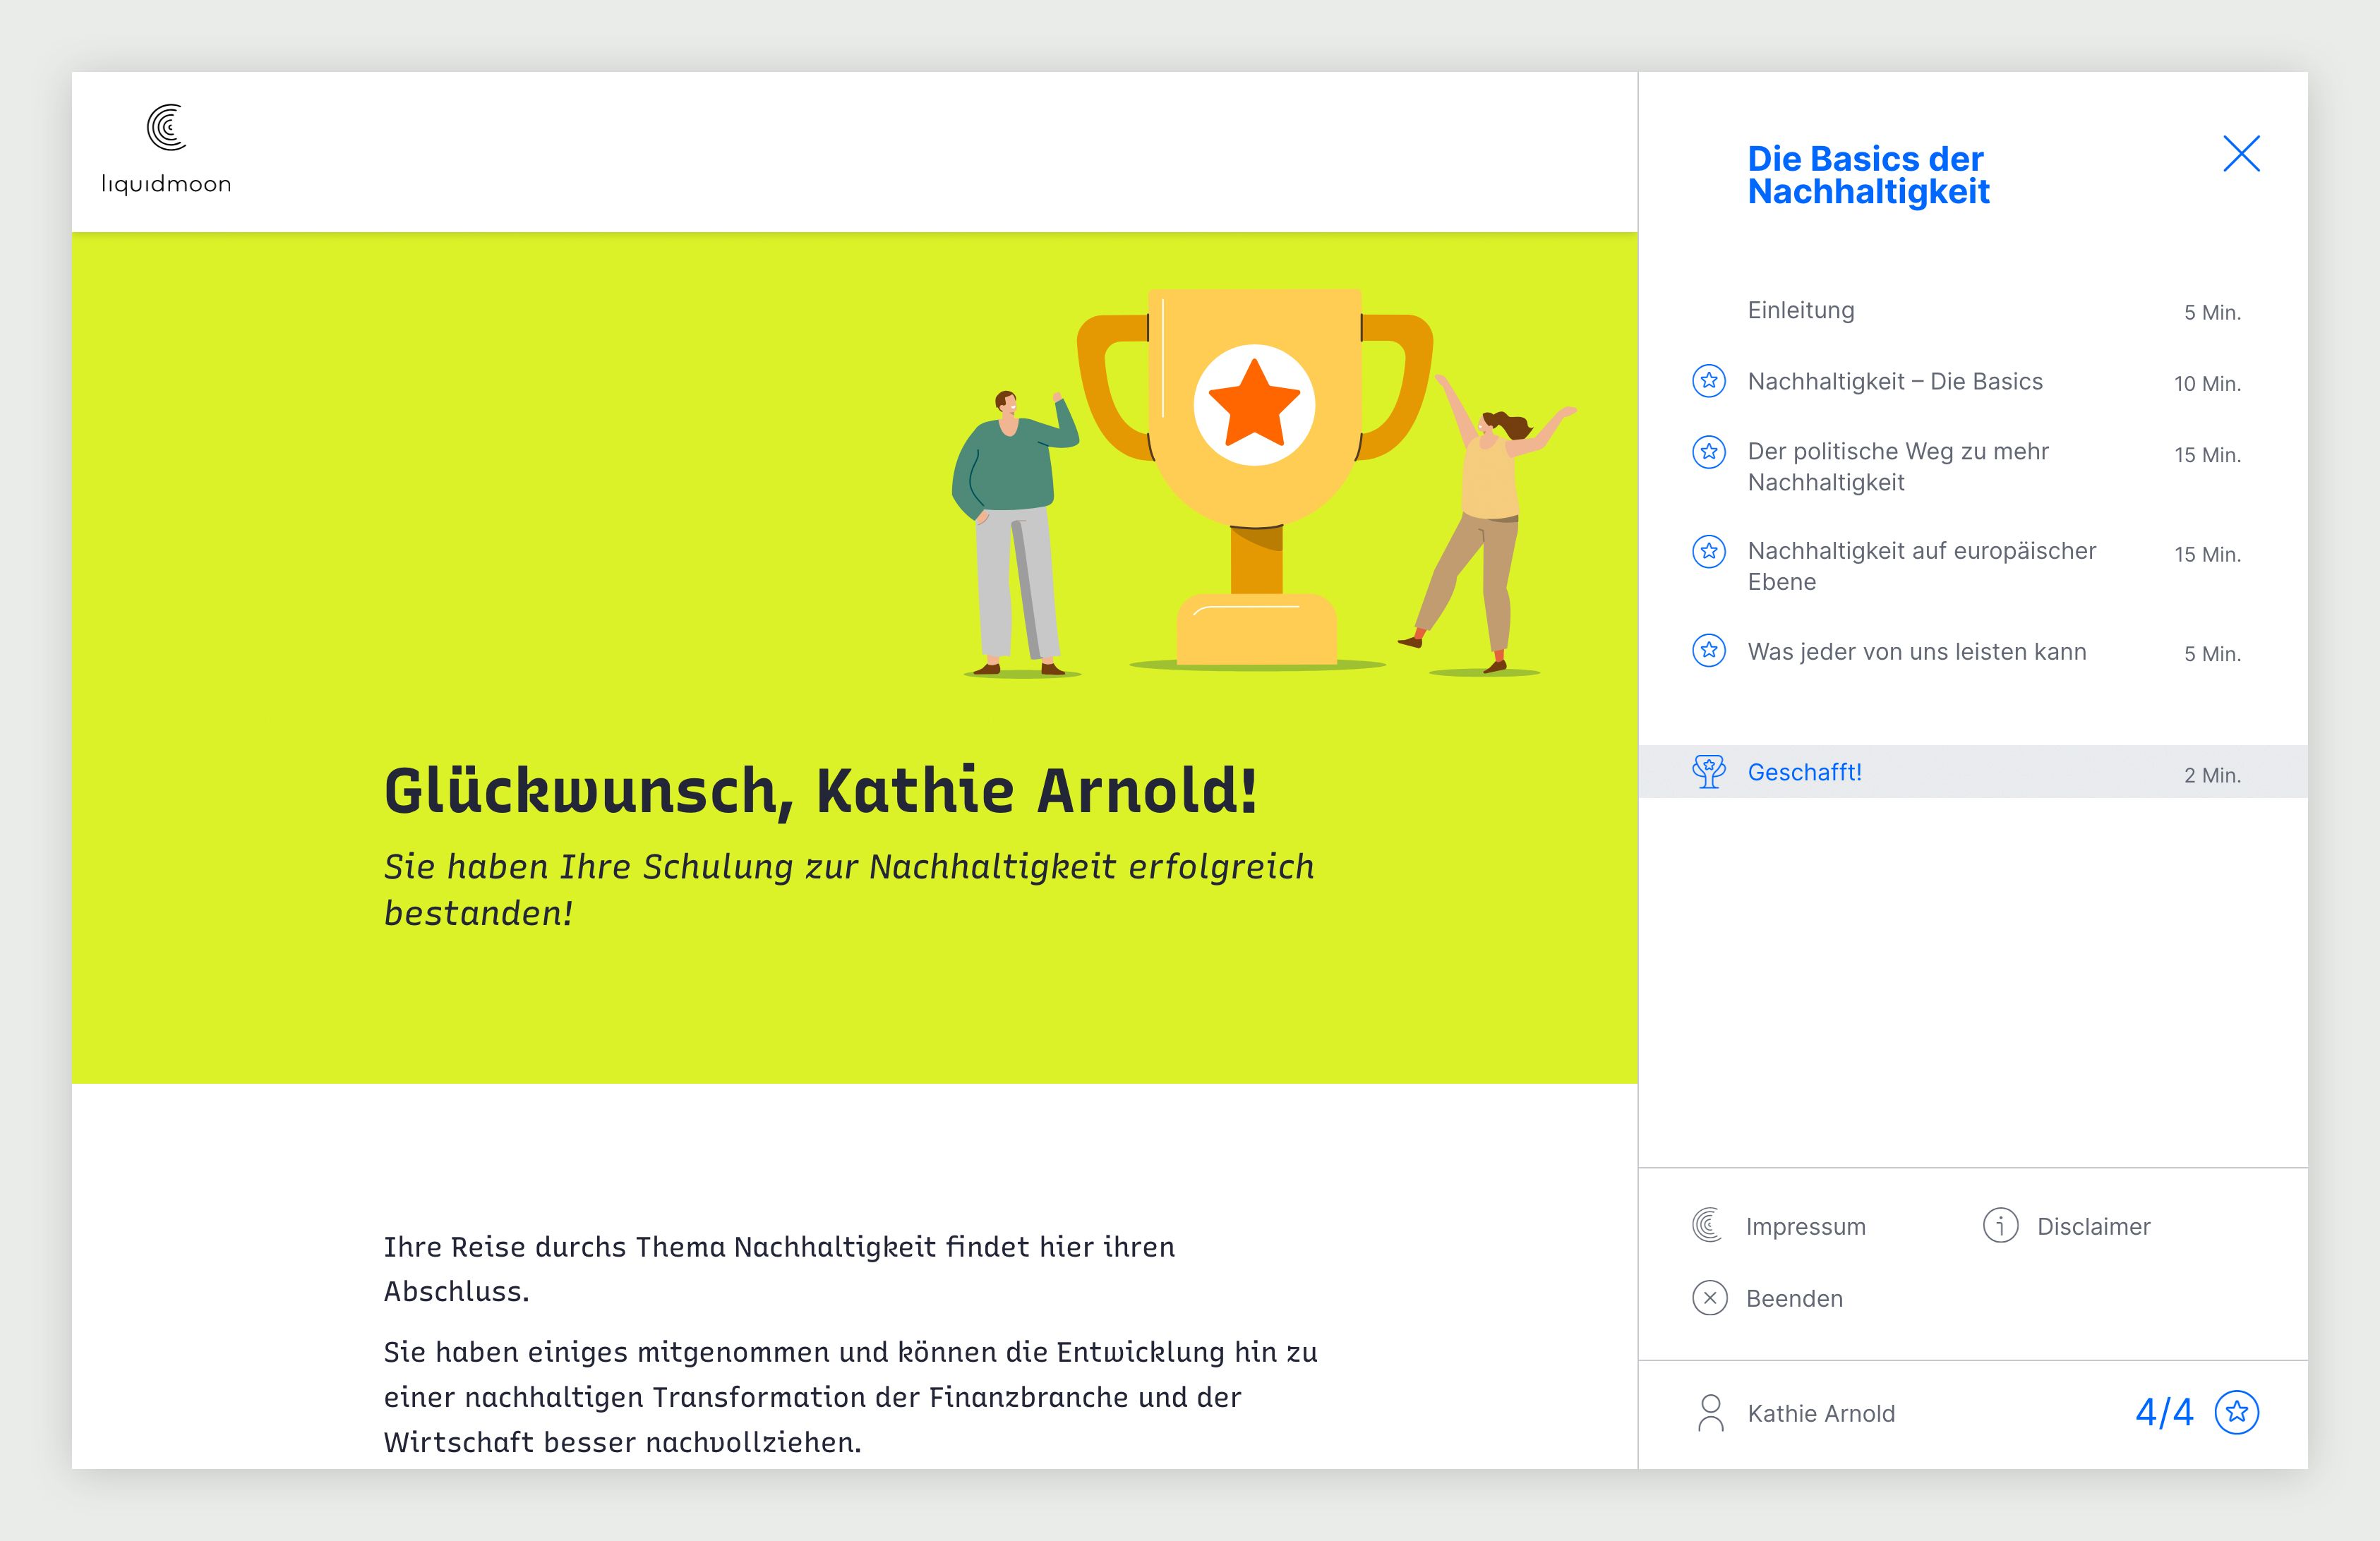Click the trophy illustration
Image resolution: width=2380 pixels, height=1541 pixels.
click(x=1255, y=479)
